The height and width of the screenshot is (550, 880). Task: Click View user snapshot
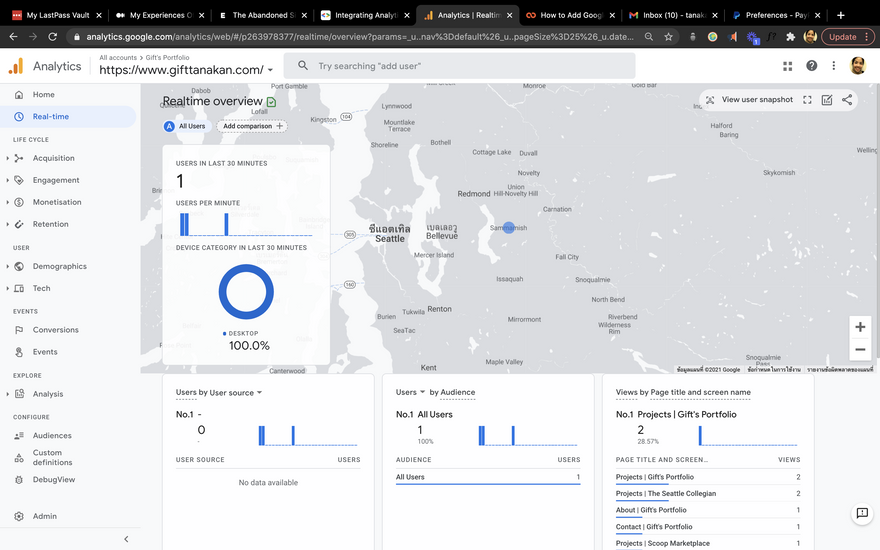pos(749,100)
